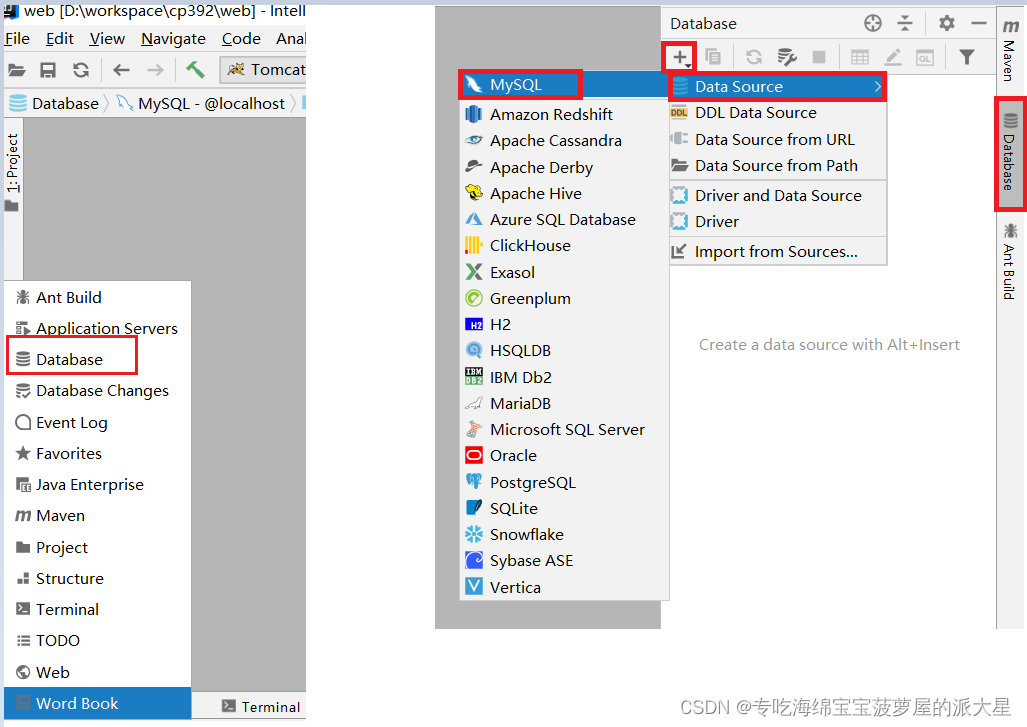Open the Tomcat run configuration dropdown
1027x727 pixels.
tap(263, 69)
